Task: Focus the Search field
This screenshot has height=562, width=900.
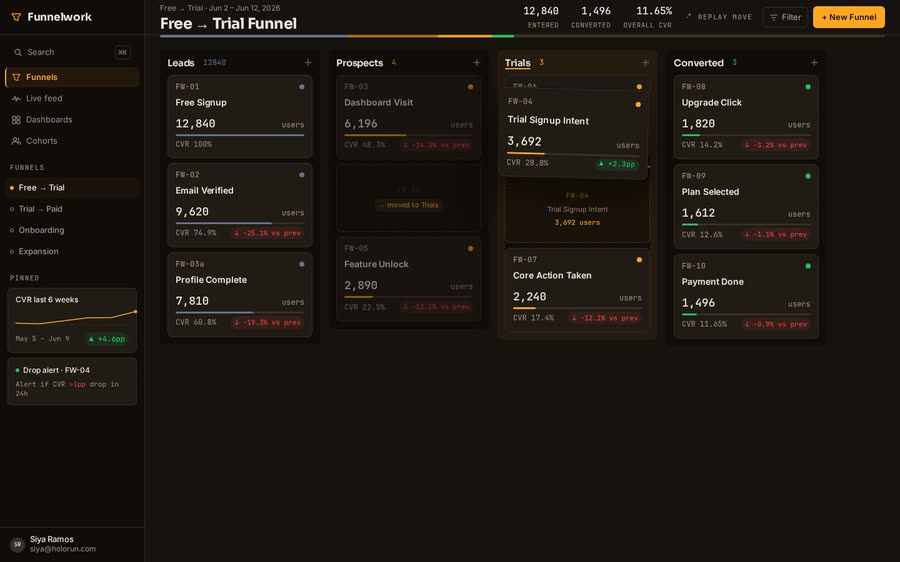Action: click(x=72, y=52)
